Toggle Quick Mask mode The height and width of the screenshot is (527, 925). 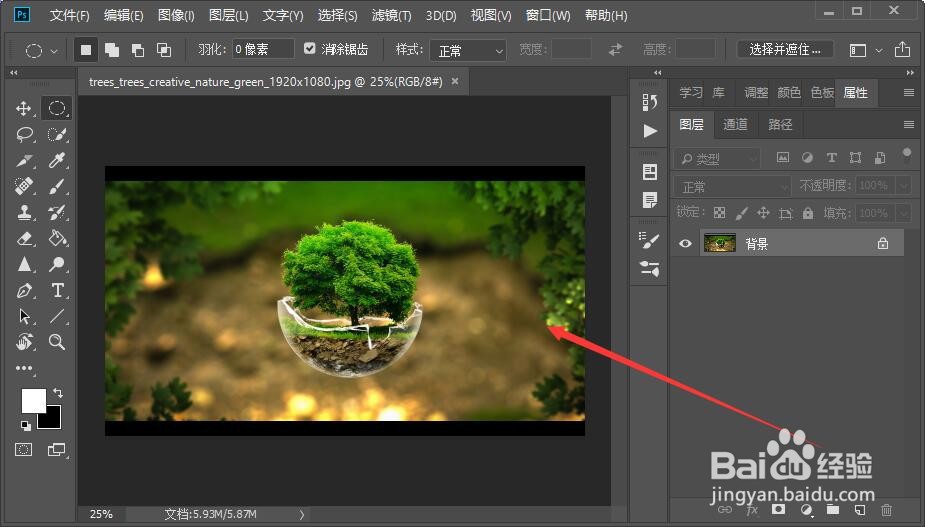(x=24, y=450)
